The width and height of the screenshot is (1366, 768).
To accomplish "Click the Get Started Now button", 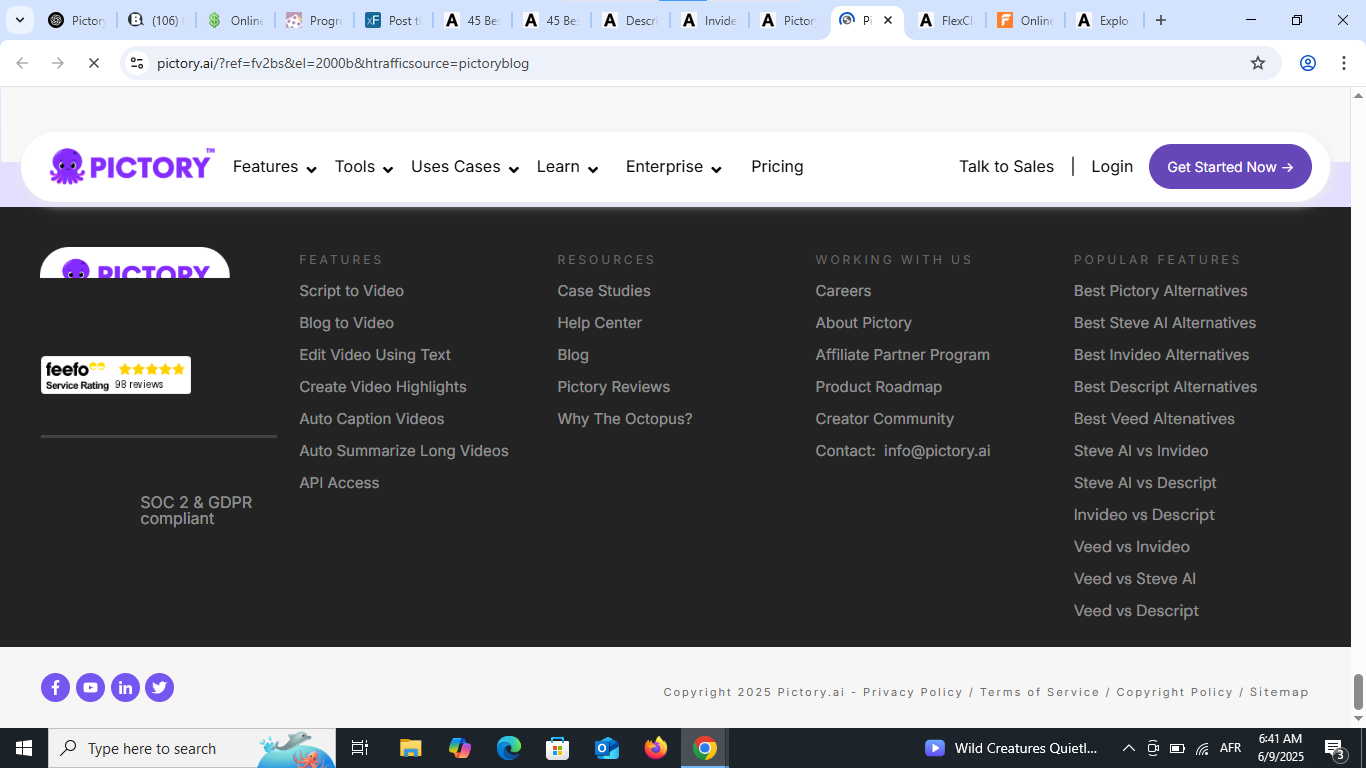I will tap(1230, 167).
